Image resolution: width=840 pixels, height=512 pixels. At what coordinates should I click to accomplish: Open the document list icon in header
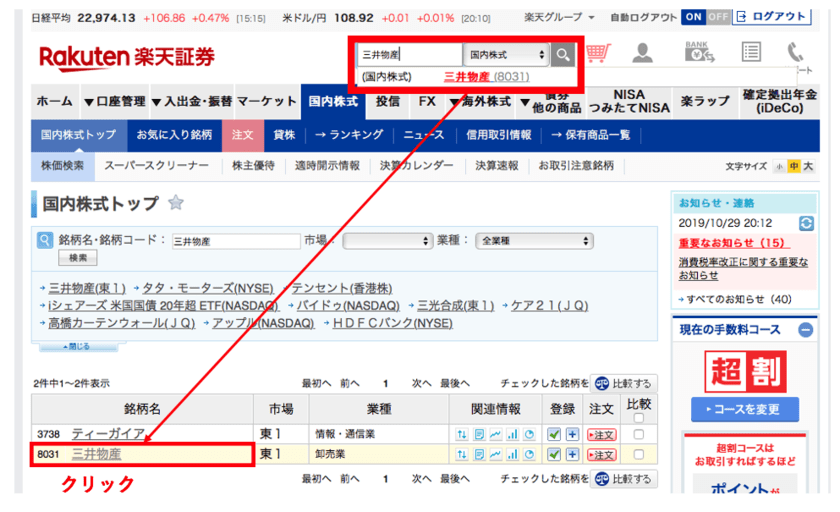pos(751,52)
